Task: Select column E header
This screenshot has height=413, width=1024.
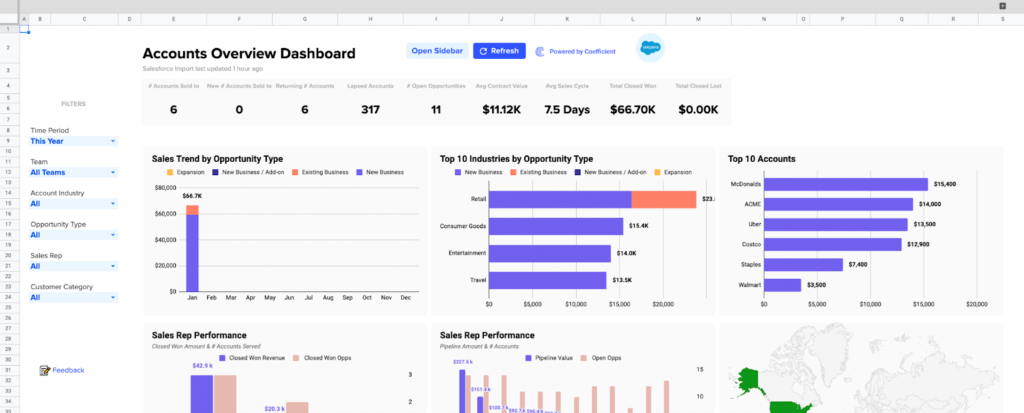Action: (x=174, y=19)
